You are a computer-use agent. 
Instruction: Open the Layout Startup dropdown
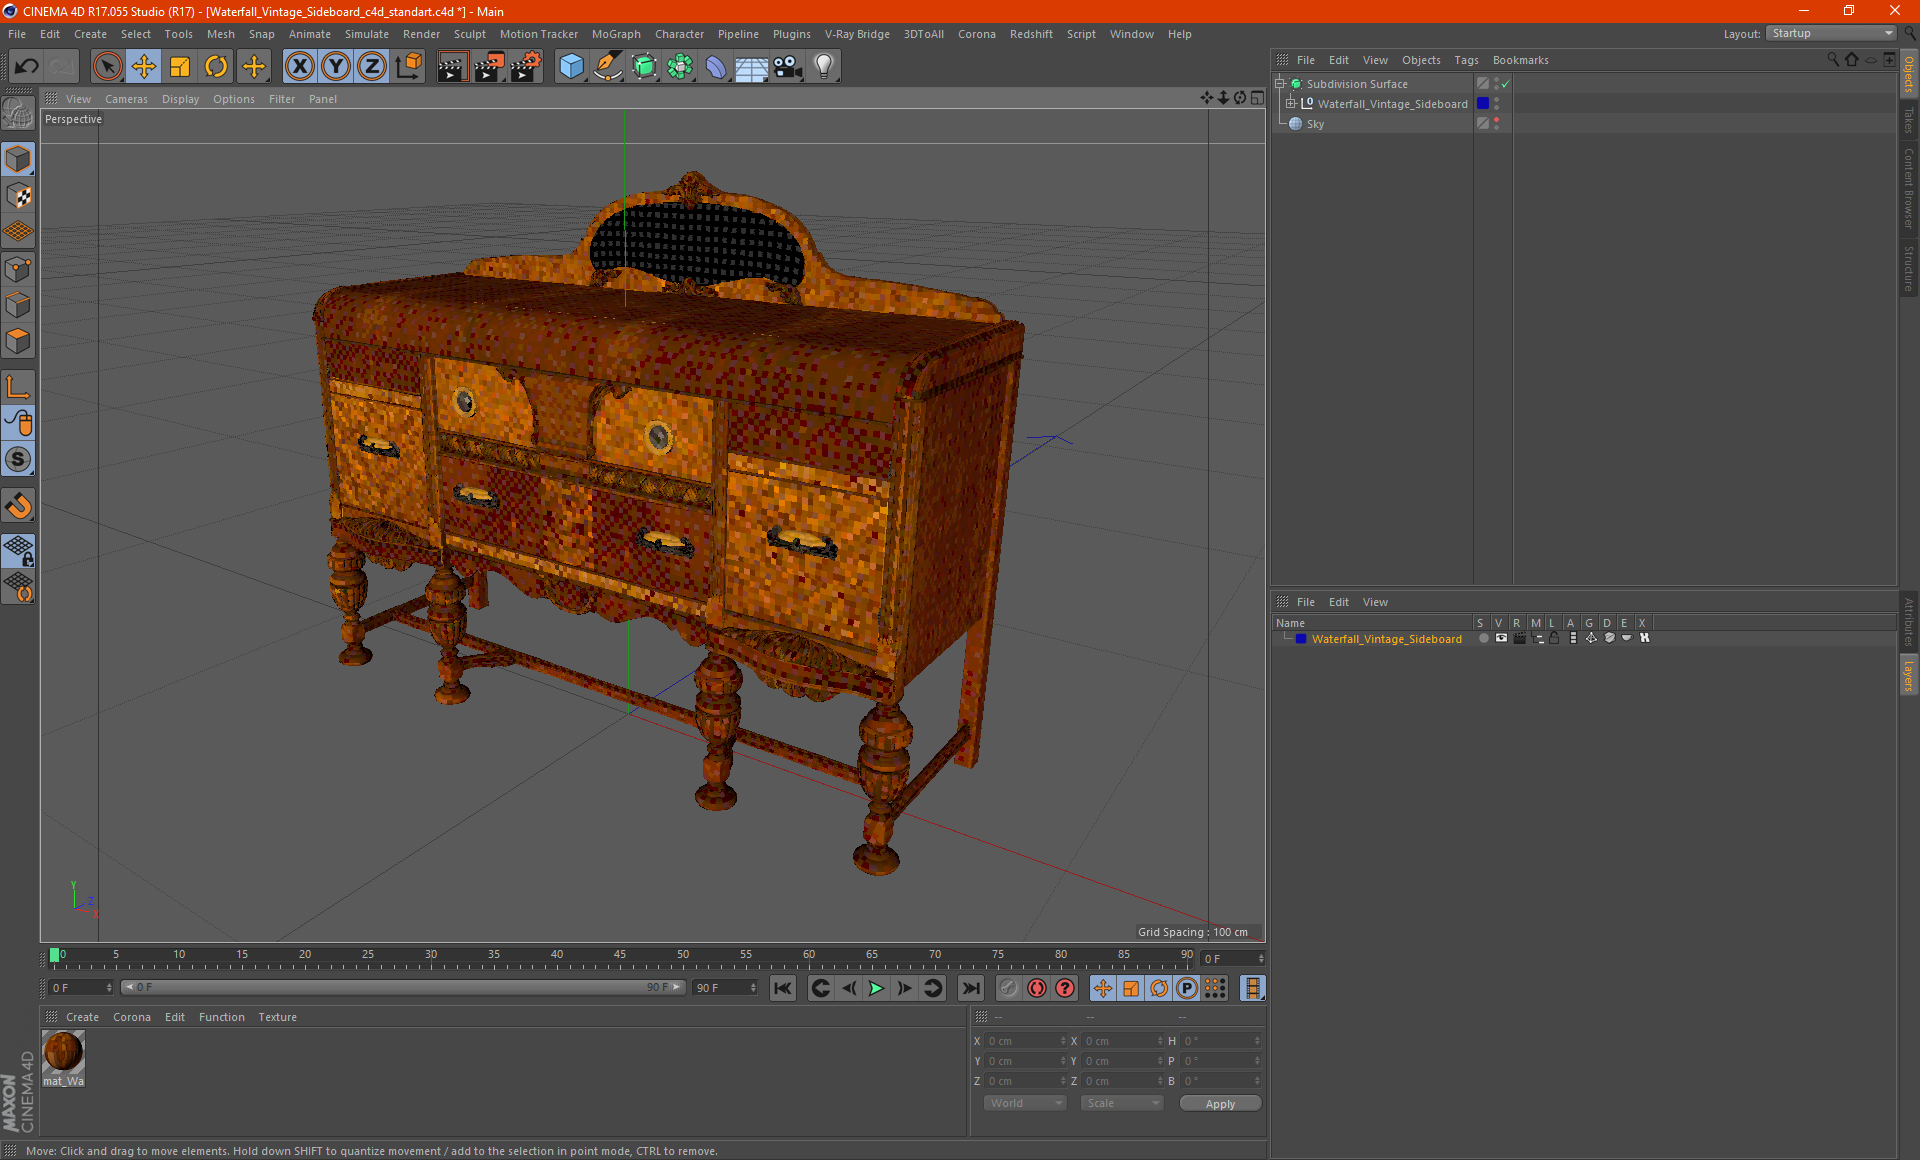click(x=1831, y=33)
